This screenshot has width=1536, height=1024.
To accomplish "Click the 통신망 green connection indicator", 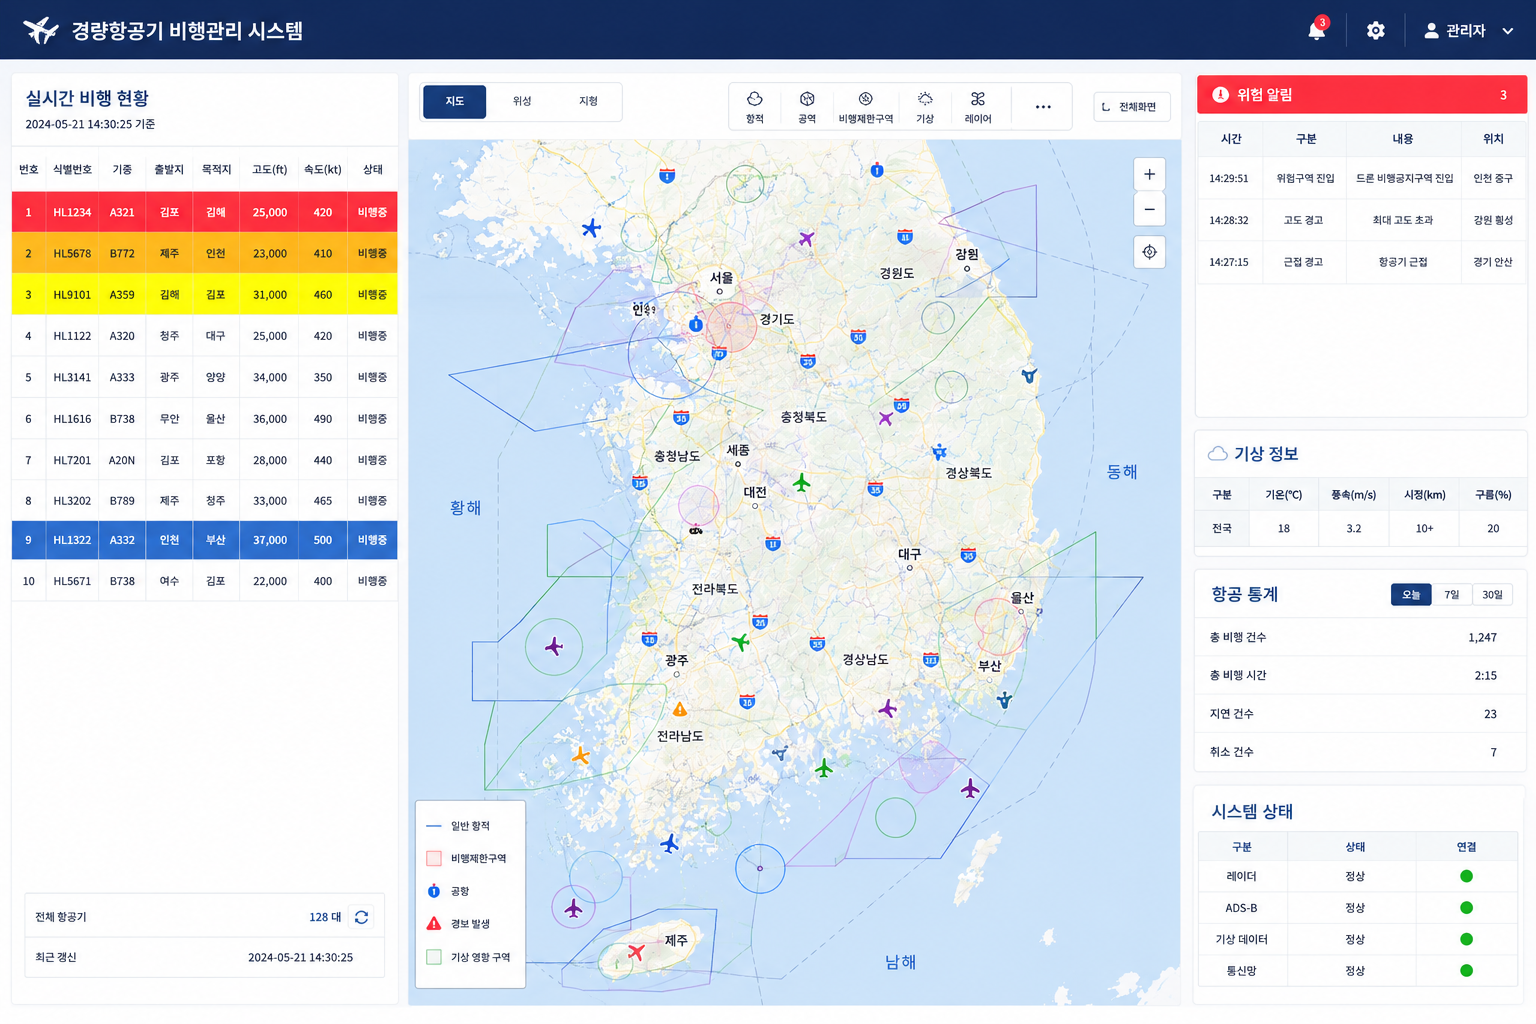I will click(1466, 970).
